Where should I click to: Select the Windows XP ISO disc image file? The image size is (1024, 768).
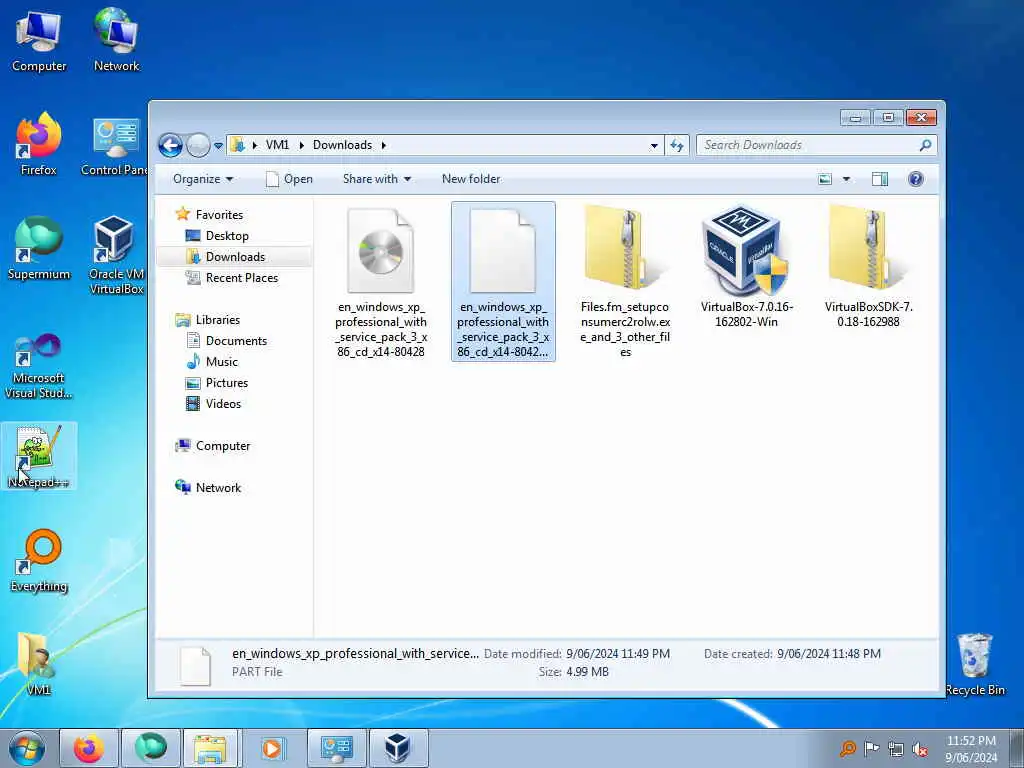click(x=381, y=282)
